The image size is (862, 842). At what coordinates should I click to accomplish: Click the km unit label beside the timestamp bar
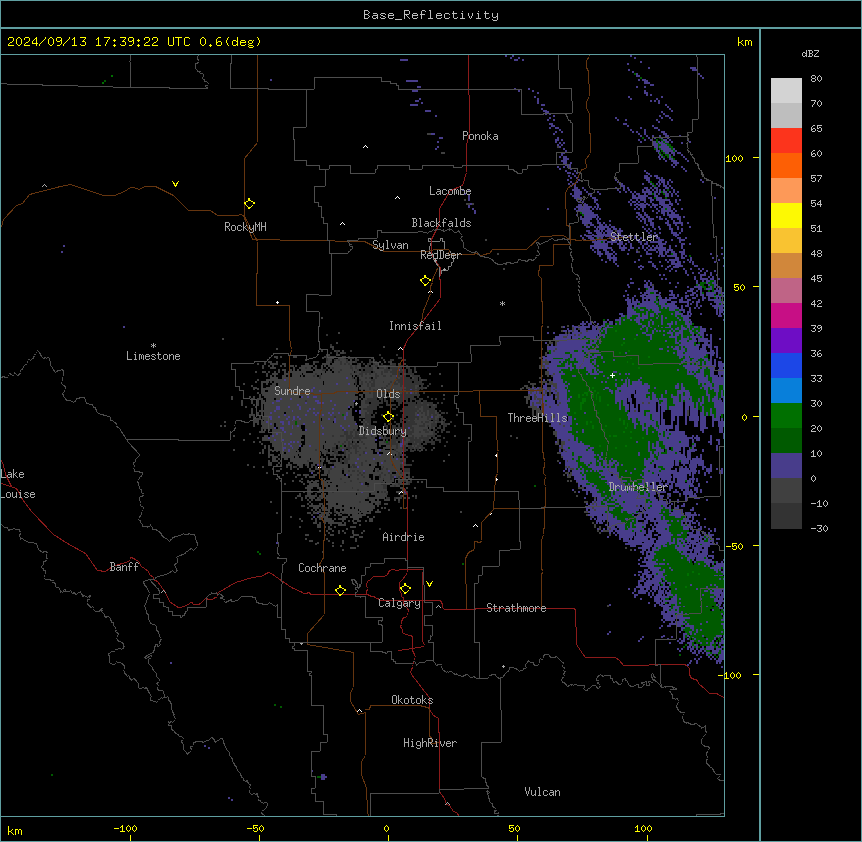tap(745, 42)
